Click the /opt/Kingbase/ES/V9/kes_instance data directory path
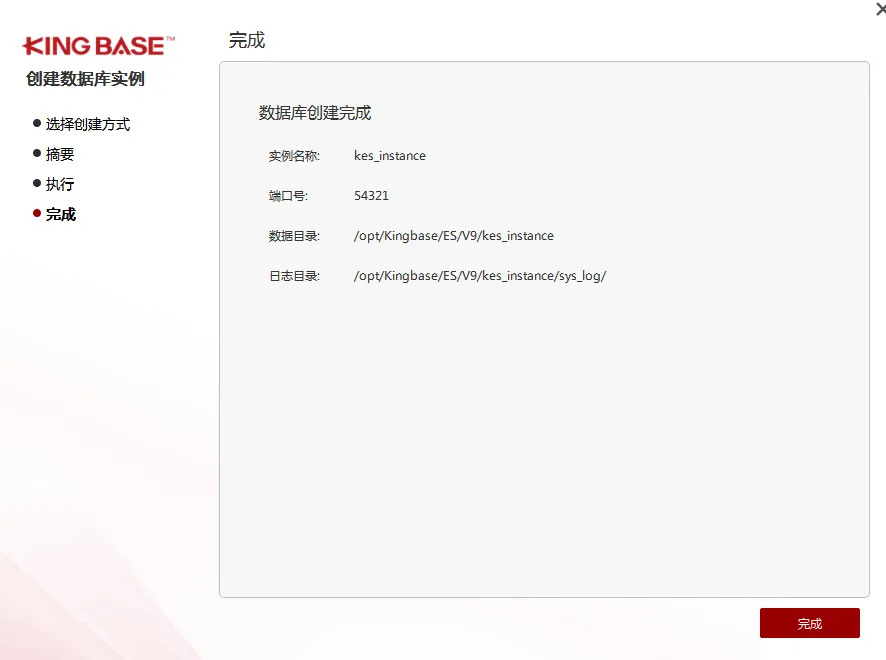Viewport: 886px width, 660px height. tap(453, 236)
